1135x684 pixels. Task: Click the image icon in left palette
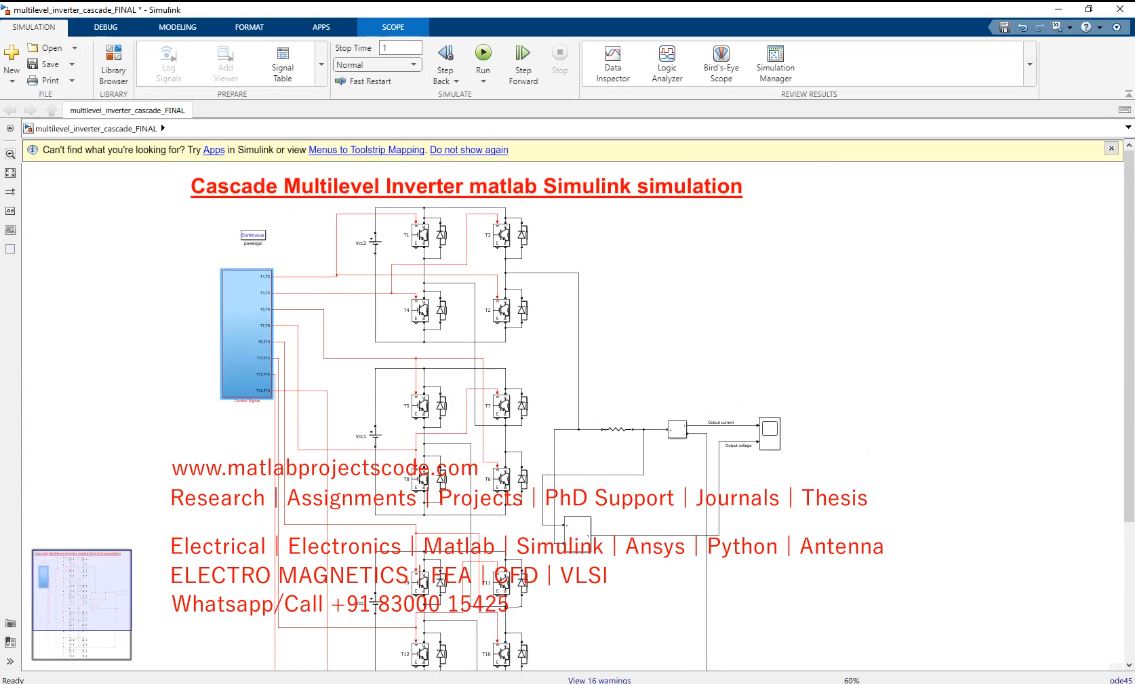10,229
